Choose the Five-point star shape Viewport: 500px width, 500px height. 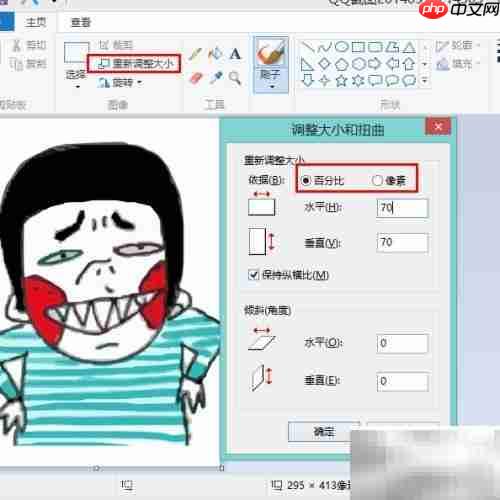(341, 80)
